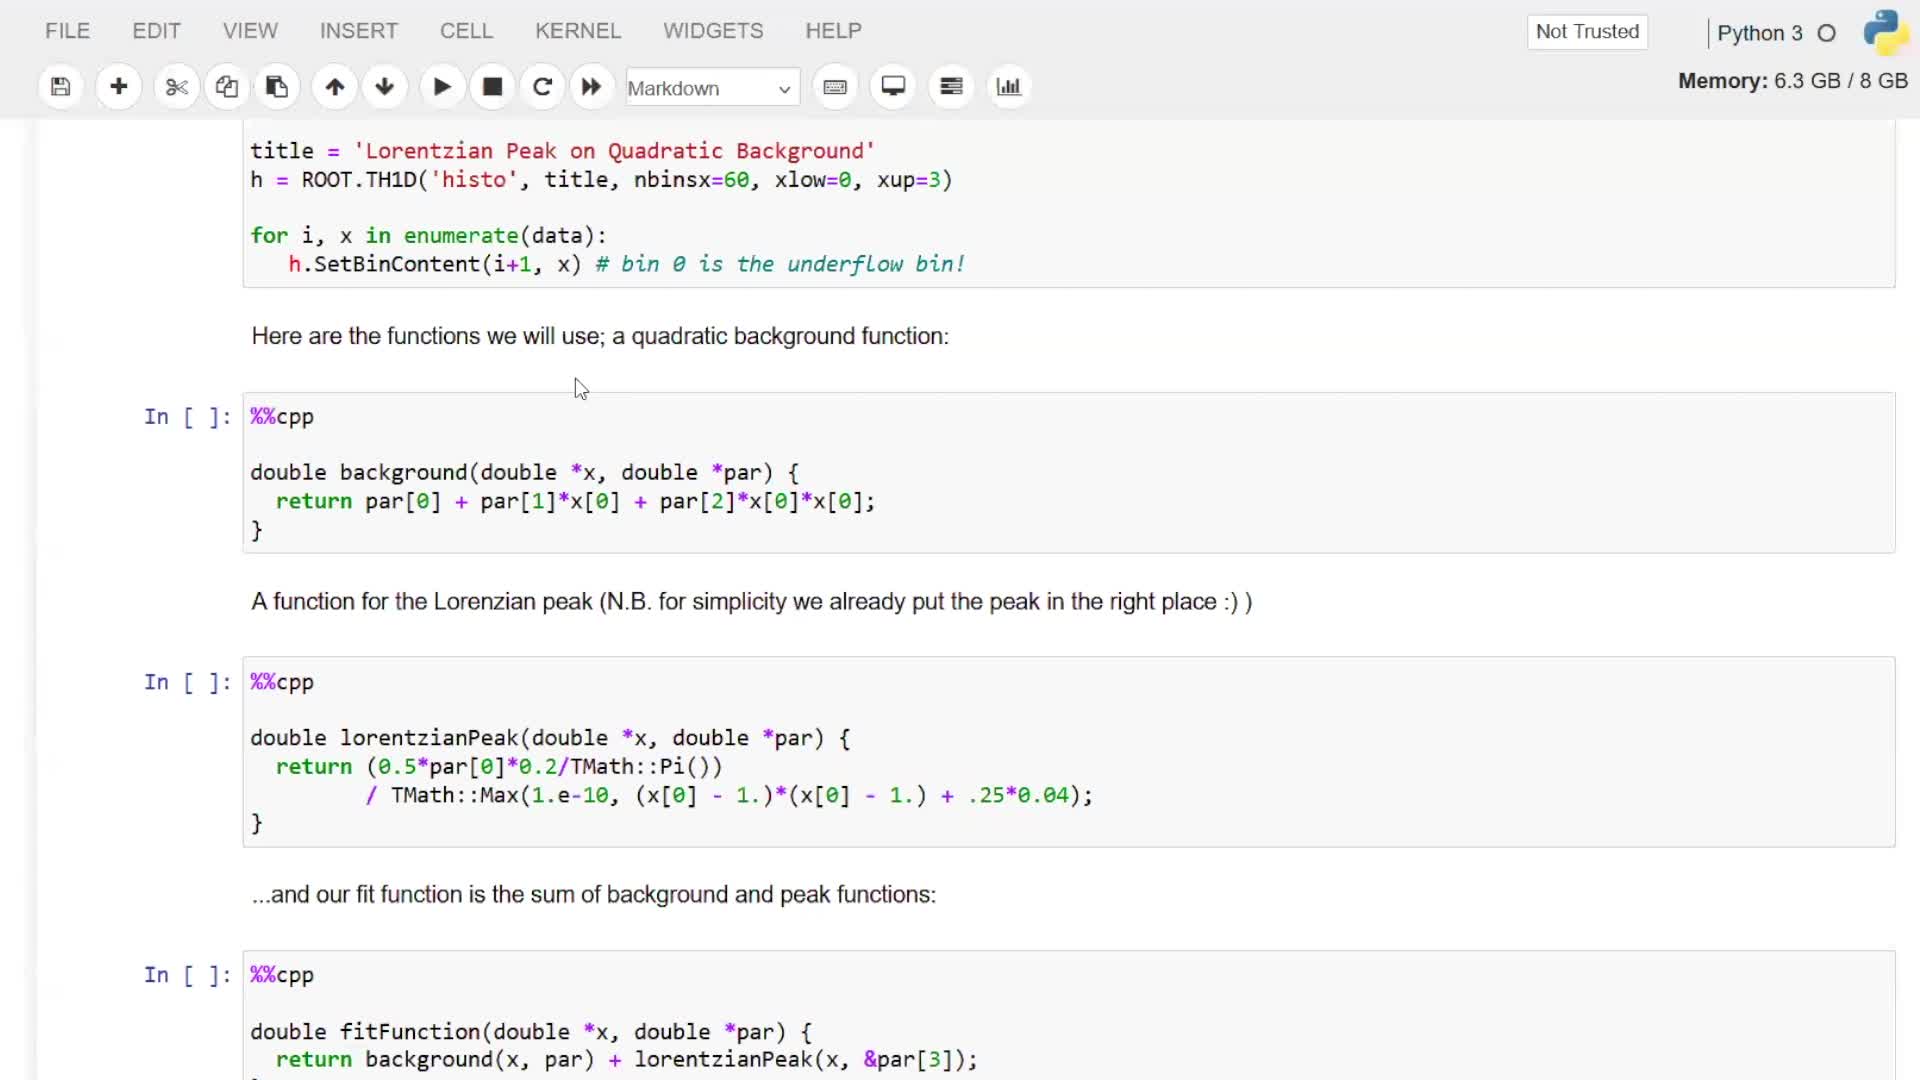Open the command palette keyboard icon
Image resolution: width=1920 pixels, height=1080 pixels.
835,87
